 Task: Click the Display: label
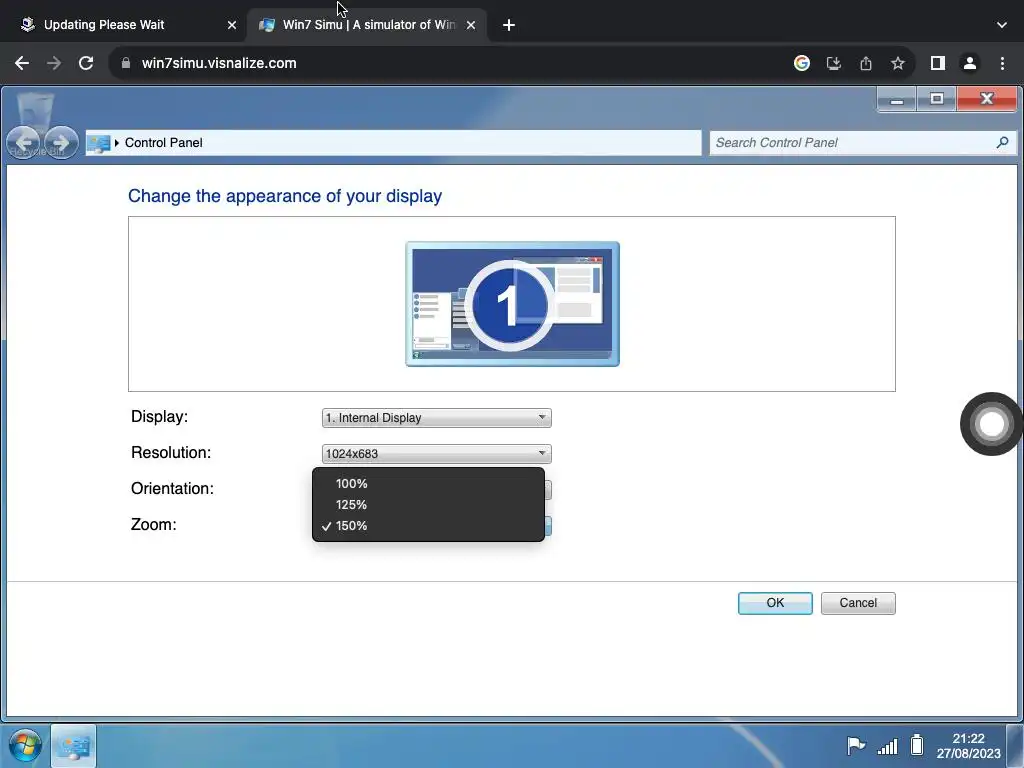click(x=159, y=417)
